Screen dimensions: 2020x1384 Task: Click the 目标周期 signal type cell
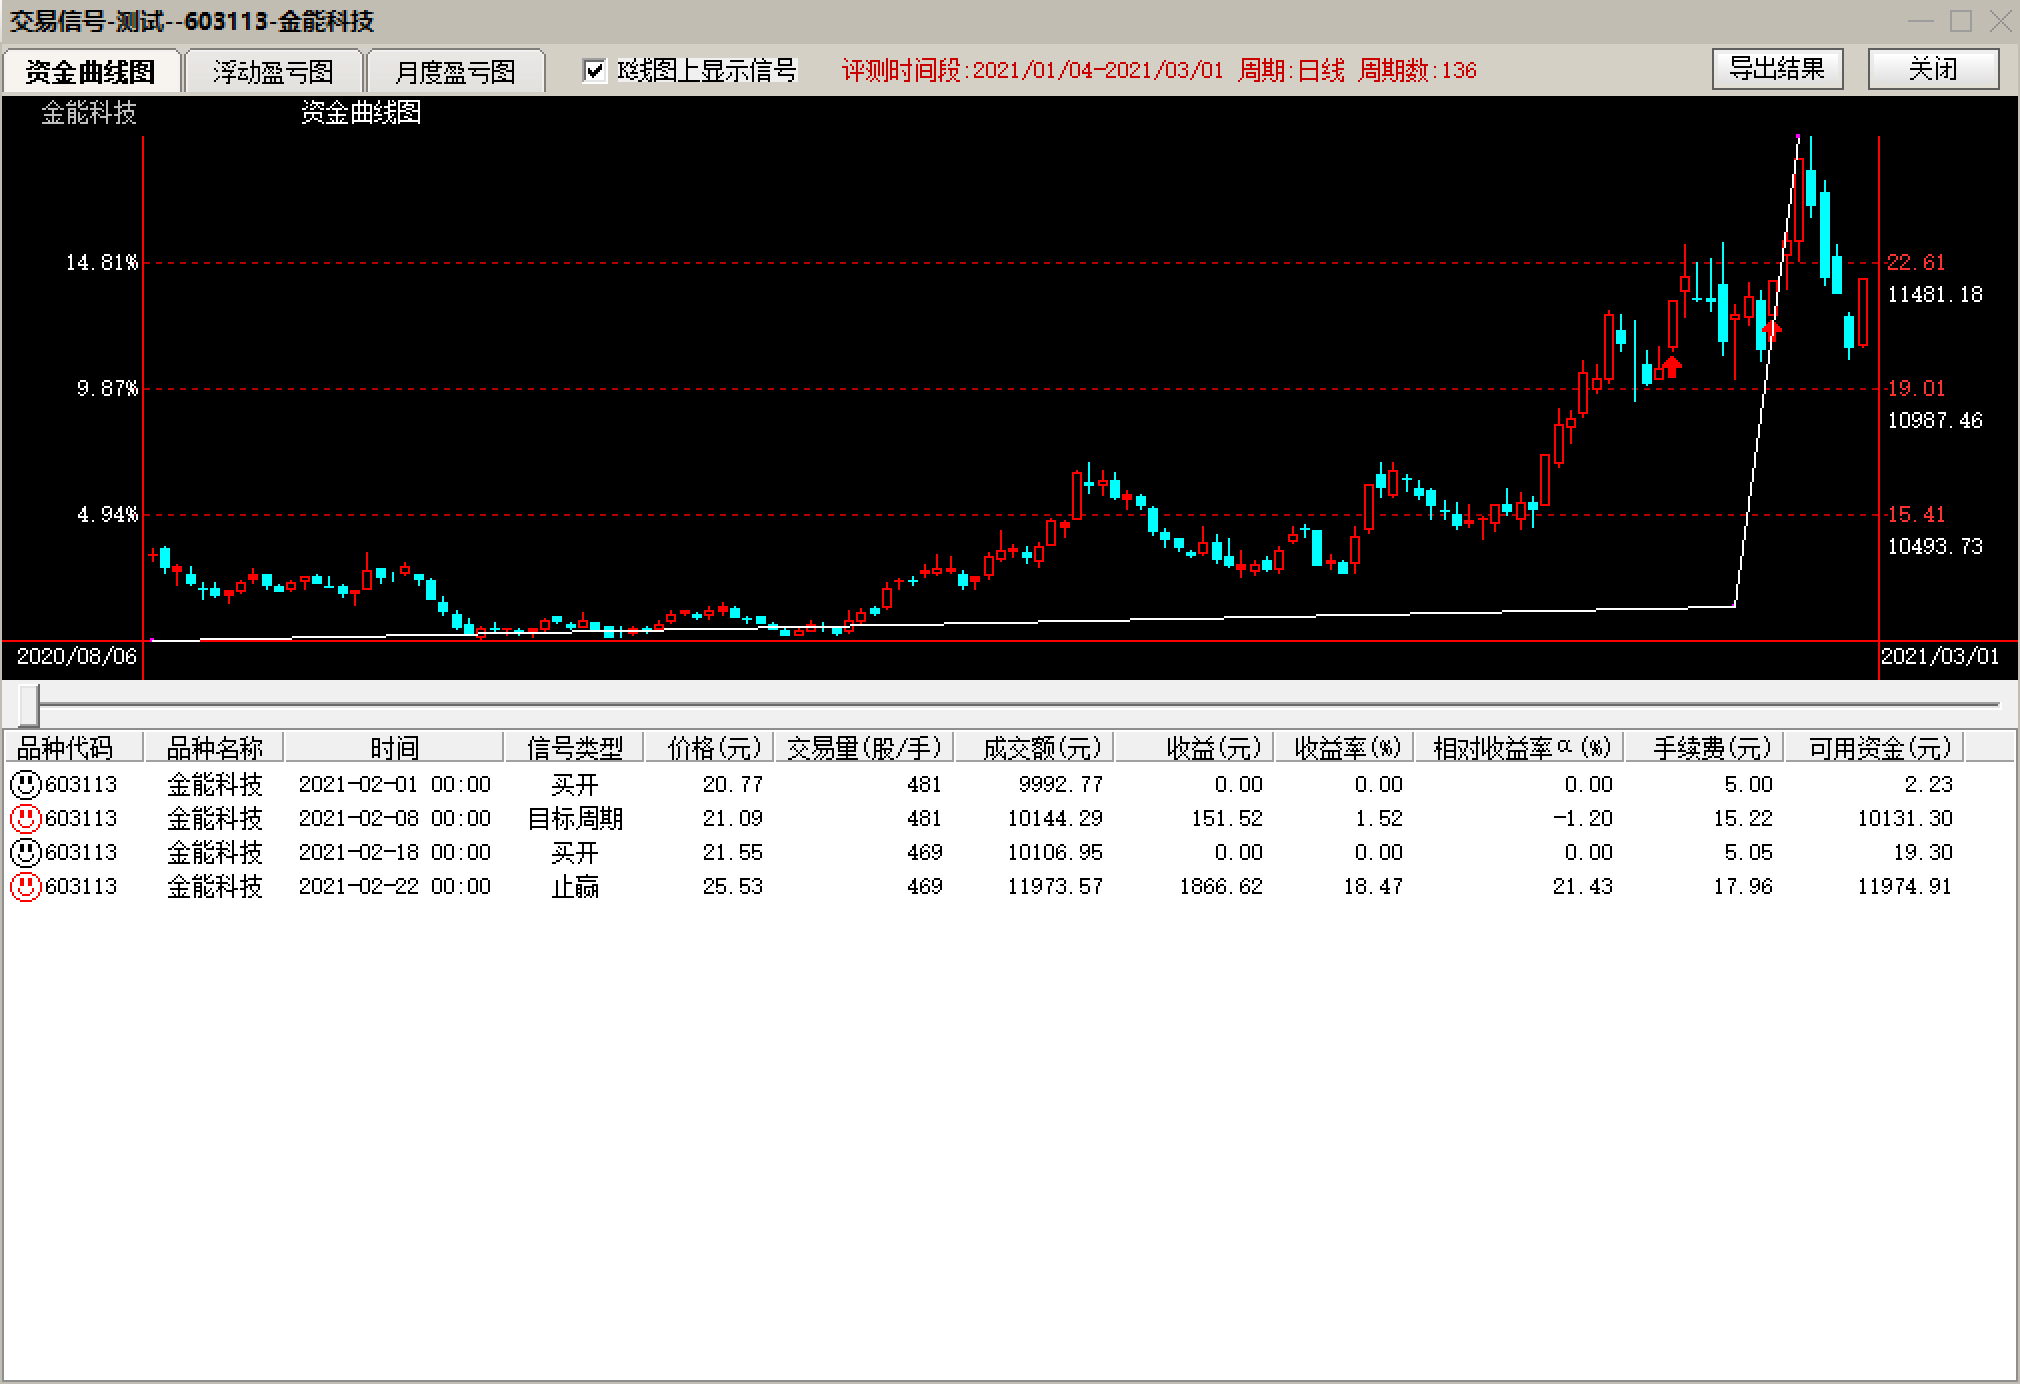[575, 818]
